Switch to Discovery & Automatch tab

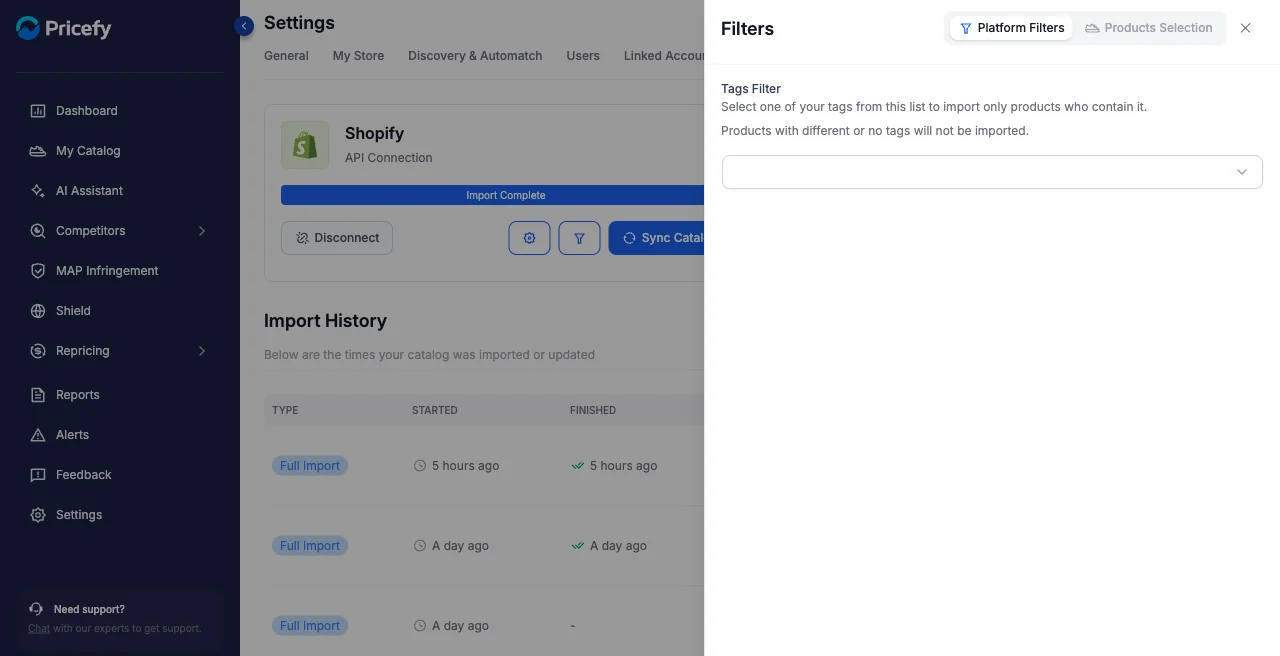tap(475, 56)
